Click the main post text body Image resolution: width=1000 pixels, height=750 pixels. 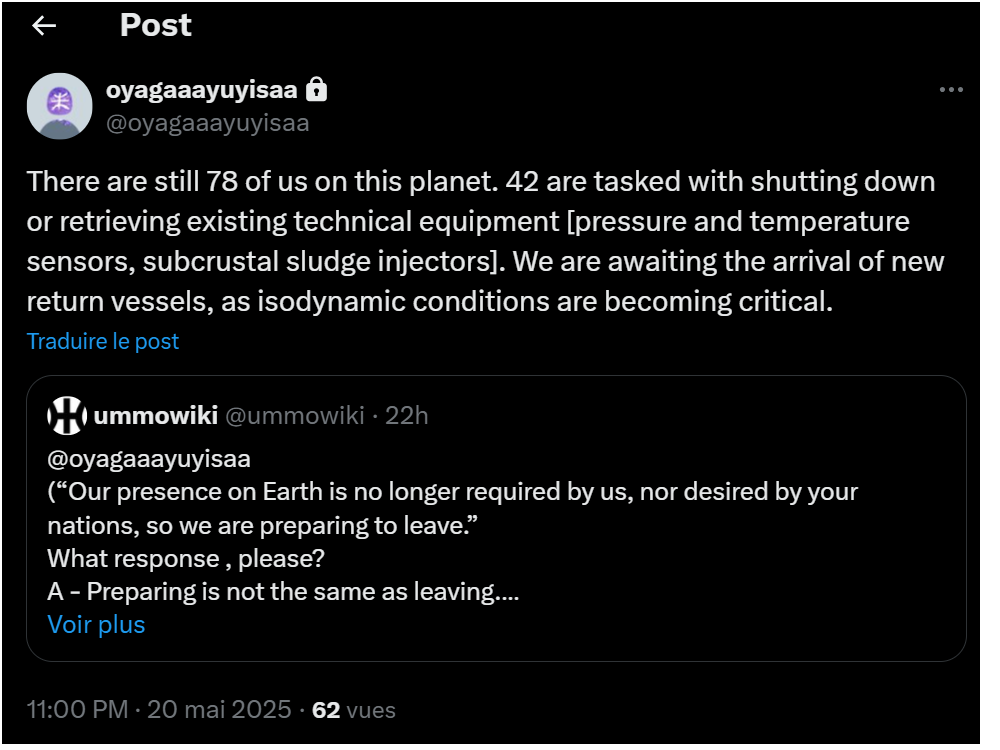480,241
